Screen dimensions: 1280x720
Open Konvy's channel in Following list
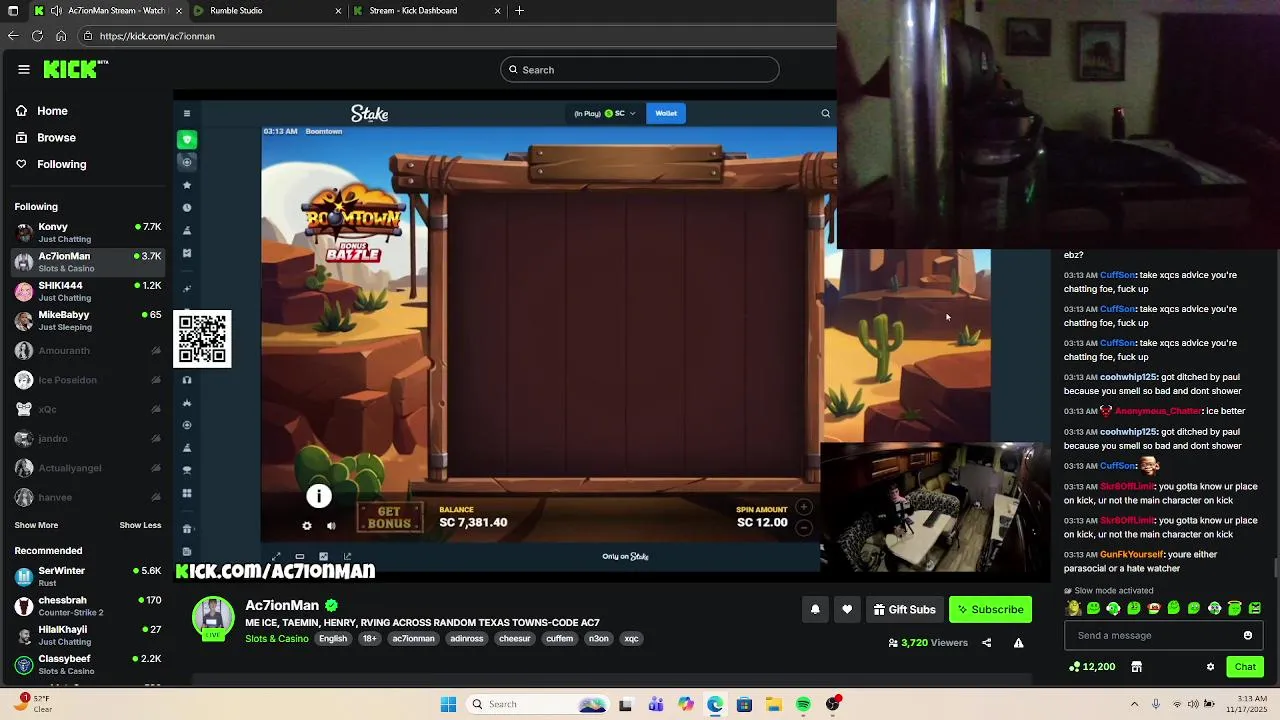[x=87, y=232]
